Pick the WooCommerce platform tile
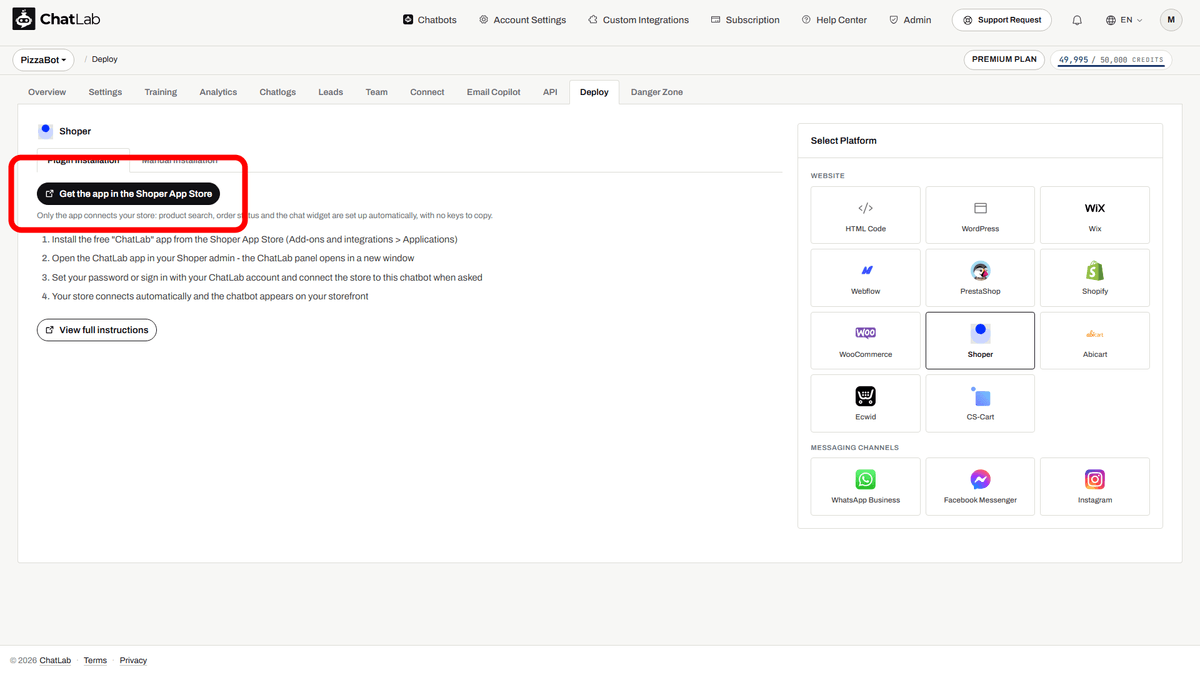The width and height of the screenshot is (1200, 675). 866,341
